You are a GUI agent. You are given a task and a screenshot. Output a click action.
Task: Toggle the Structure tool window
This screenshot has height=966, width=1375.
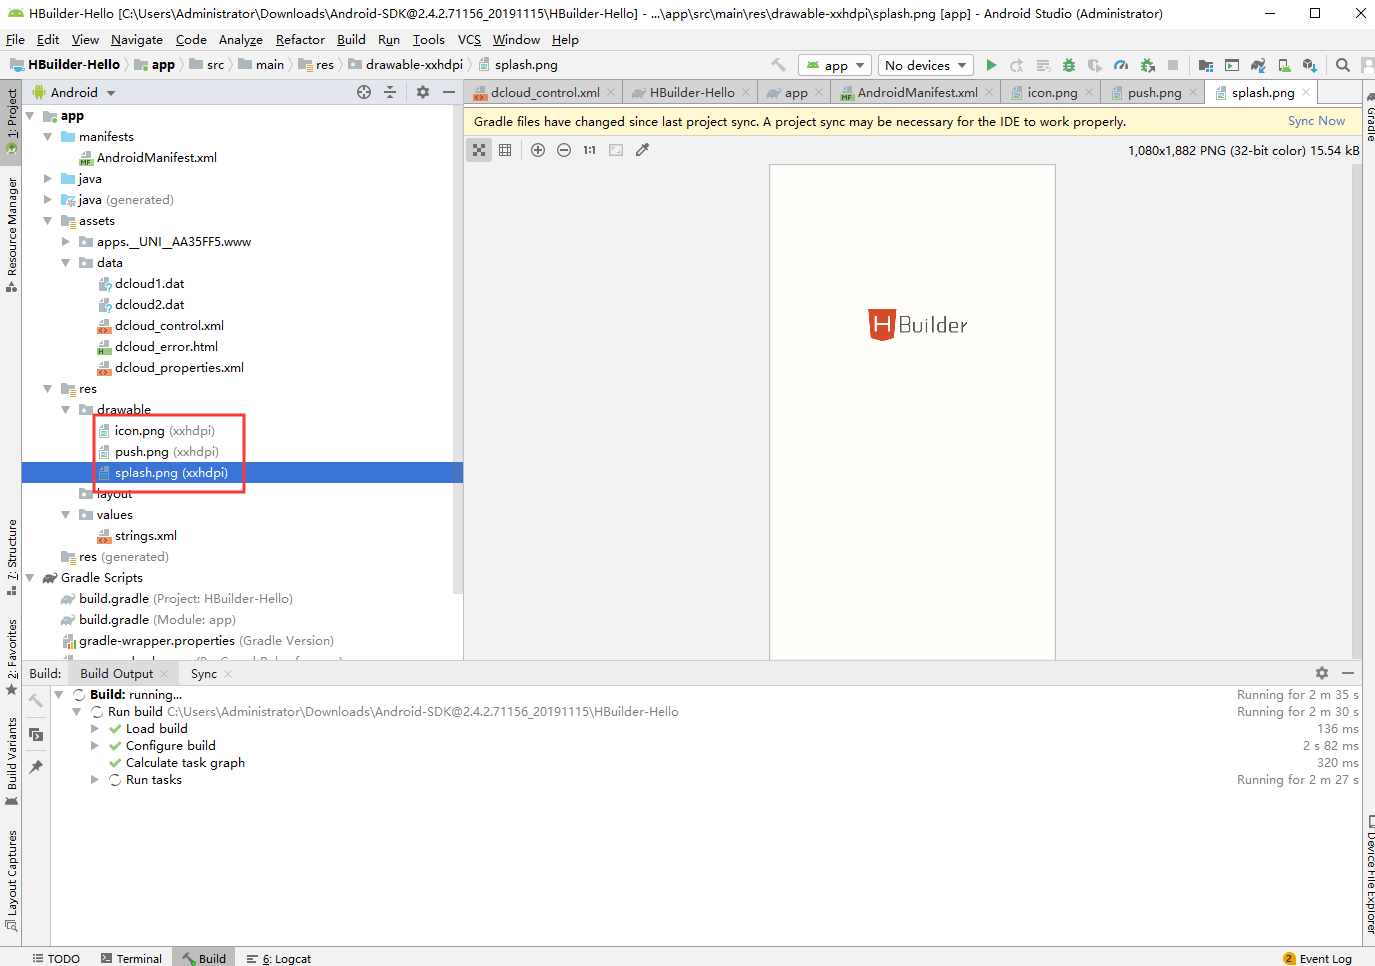pos(11,558)
